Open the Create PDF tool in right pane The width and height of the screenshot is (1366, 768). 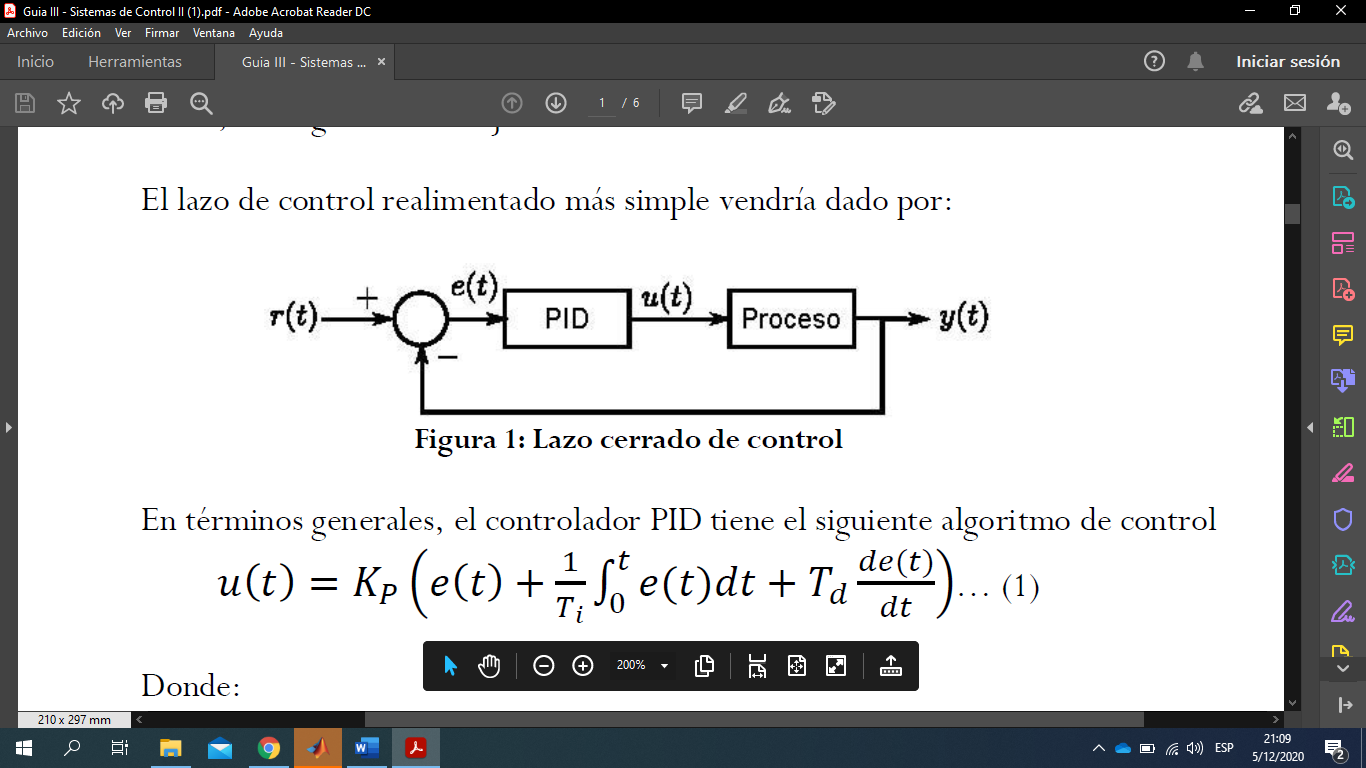tap(1343, 289)
